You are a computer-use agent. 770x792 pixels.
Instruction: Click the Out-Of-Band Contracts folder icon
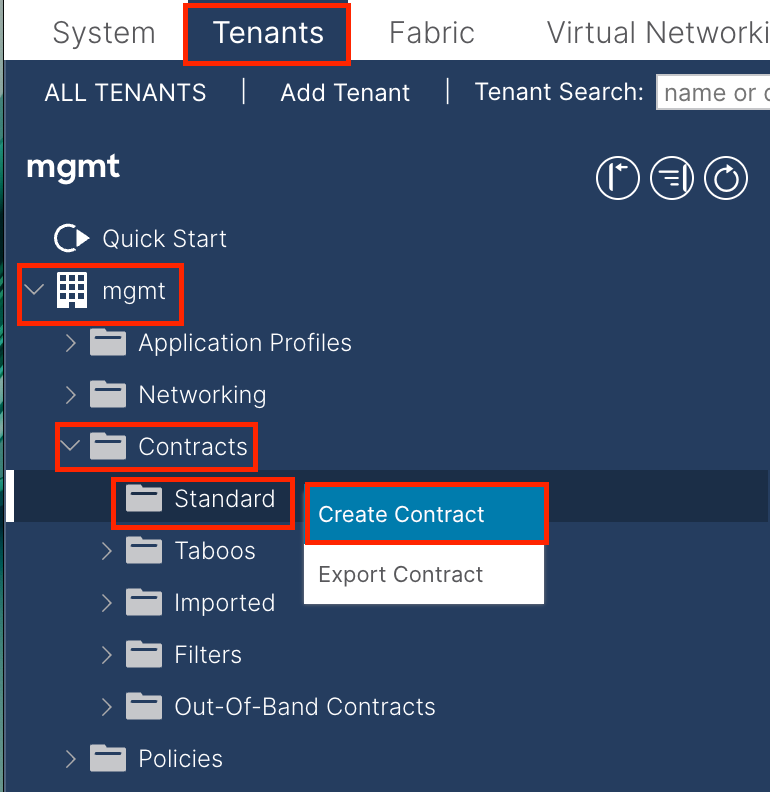(144, 707)
